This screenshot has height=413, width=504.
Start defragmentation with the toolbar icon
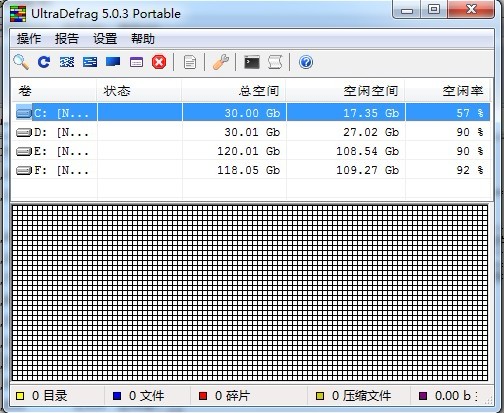click(x=67, y=62)
